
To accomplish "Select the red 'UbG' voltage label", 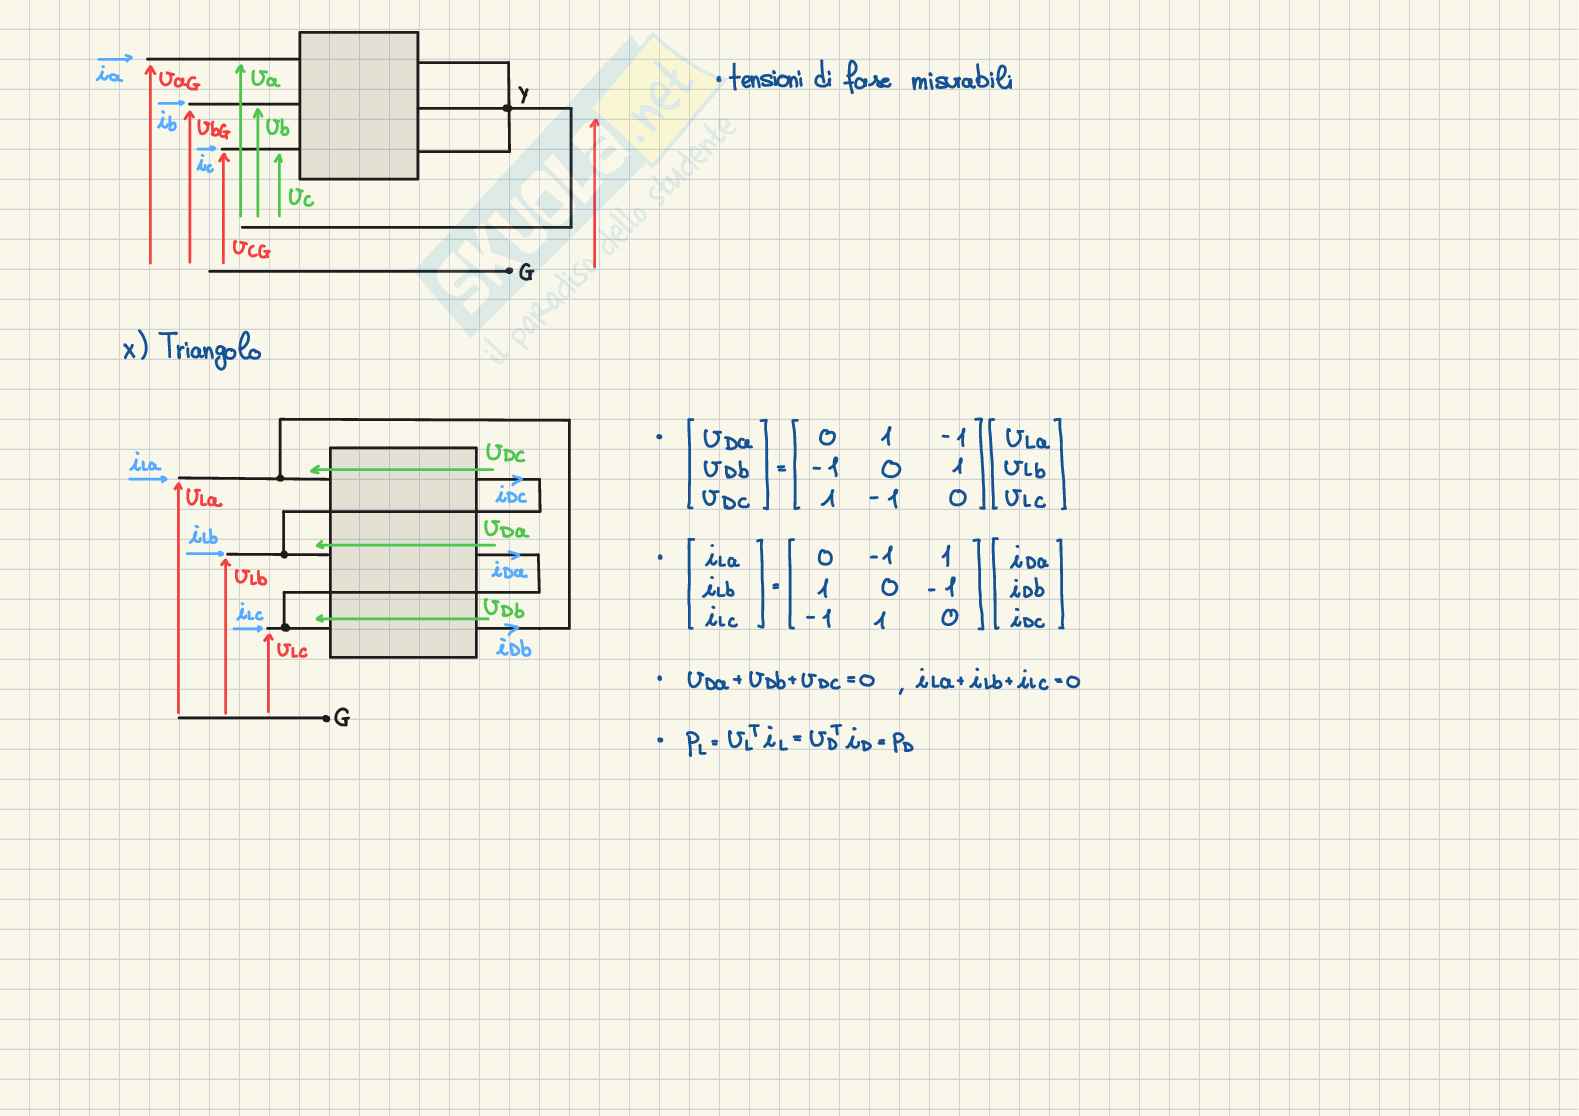I will tap(212, 129).
